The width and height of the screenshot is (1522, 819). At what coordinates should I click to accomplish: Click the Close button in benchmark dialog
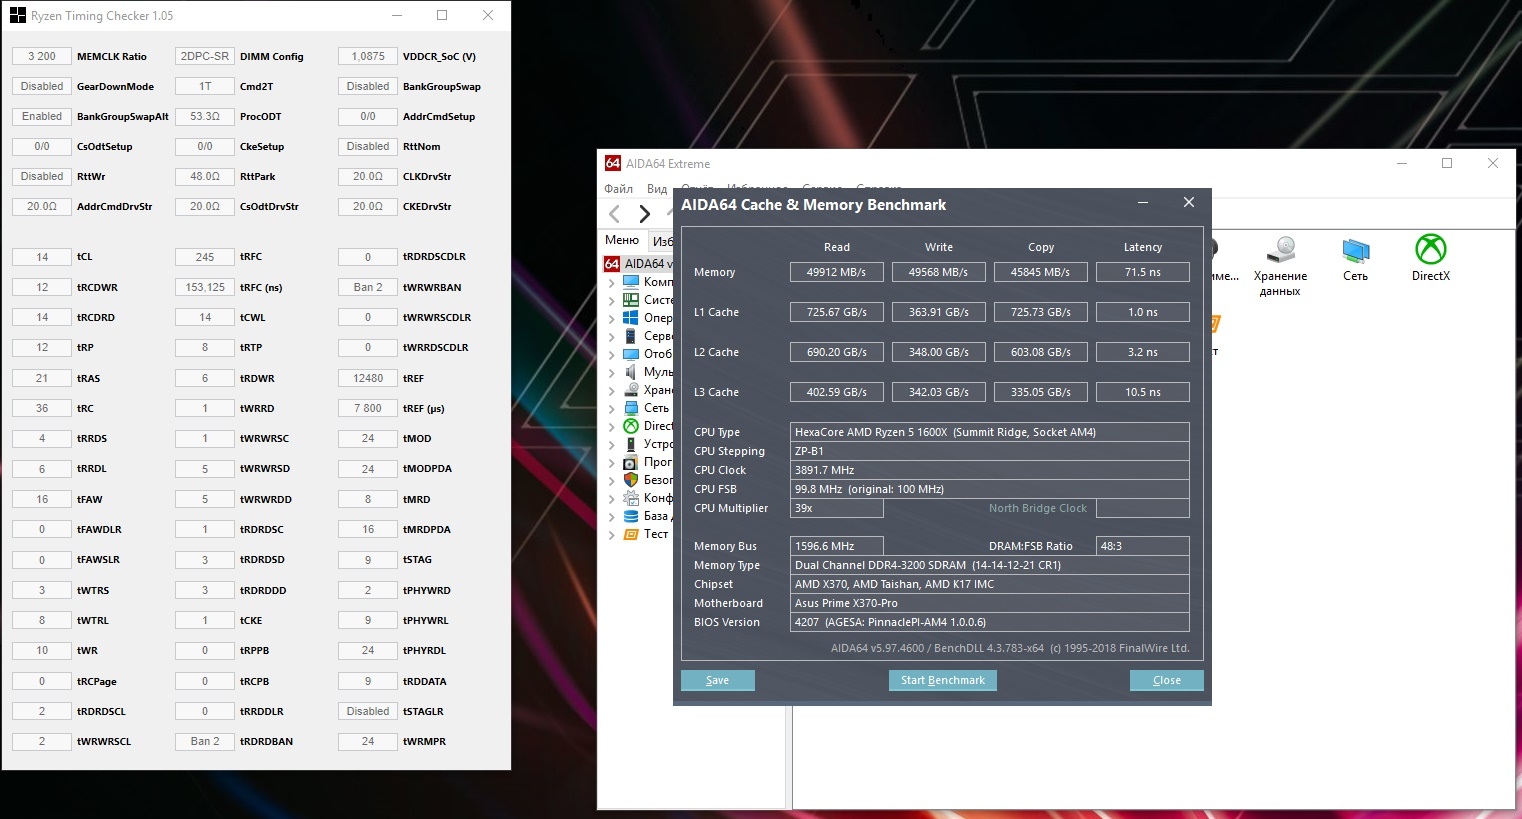coord(1167,680)
